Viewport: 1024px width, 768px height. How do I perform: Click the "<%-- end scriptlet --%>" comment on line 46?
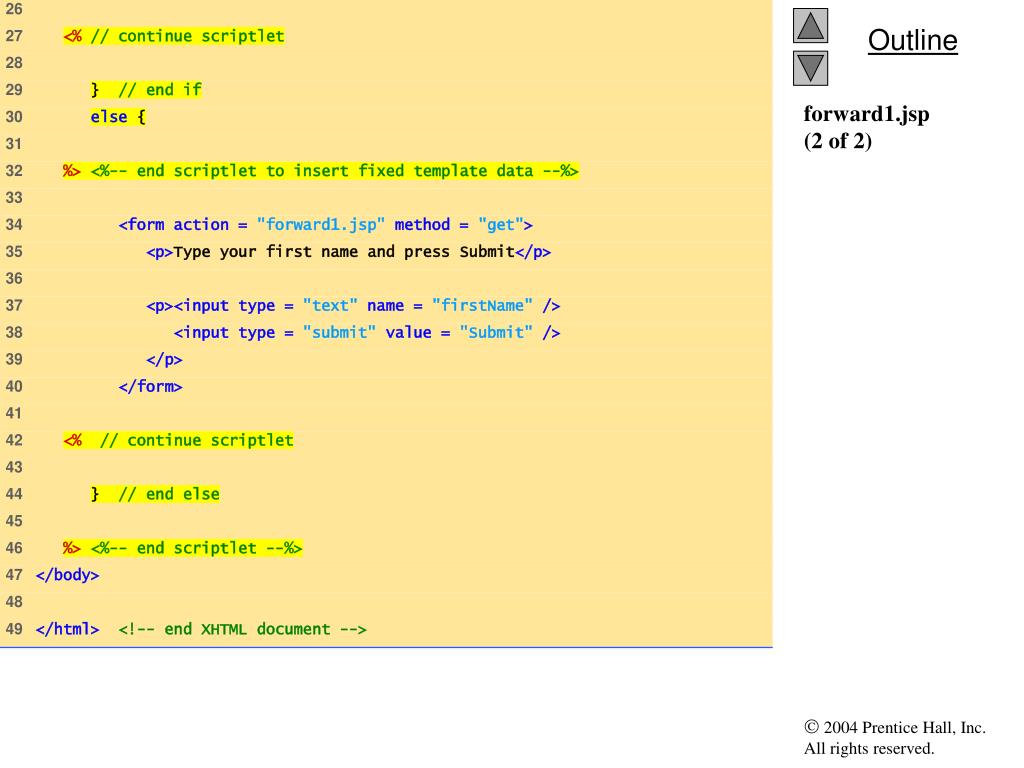(197, 548)
